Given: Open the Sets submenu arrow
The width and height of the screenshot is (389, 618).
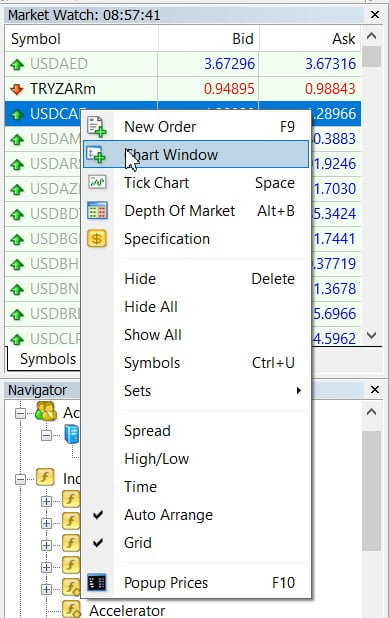Looking at the screenshot, I should coord(298,391).
